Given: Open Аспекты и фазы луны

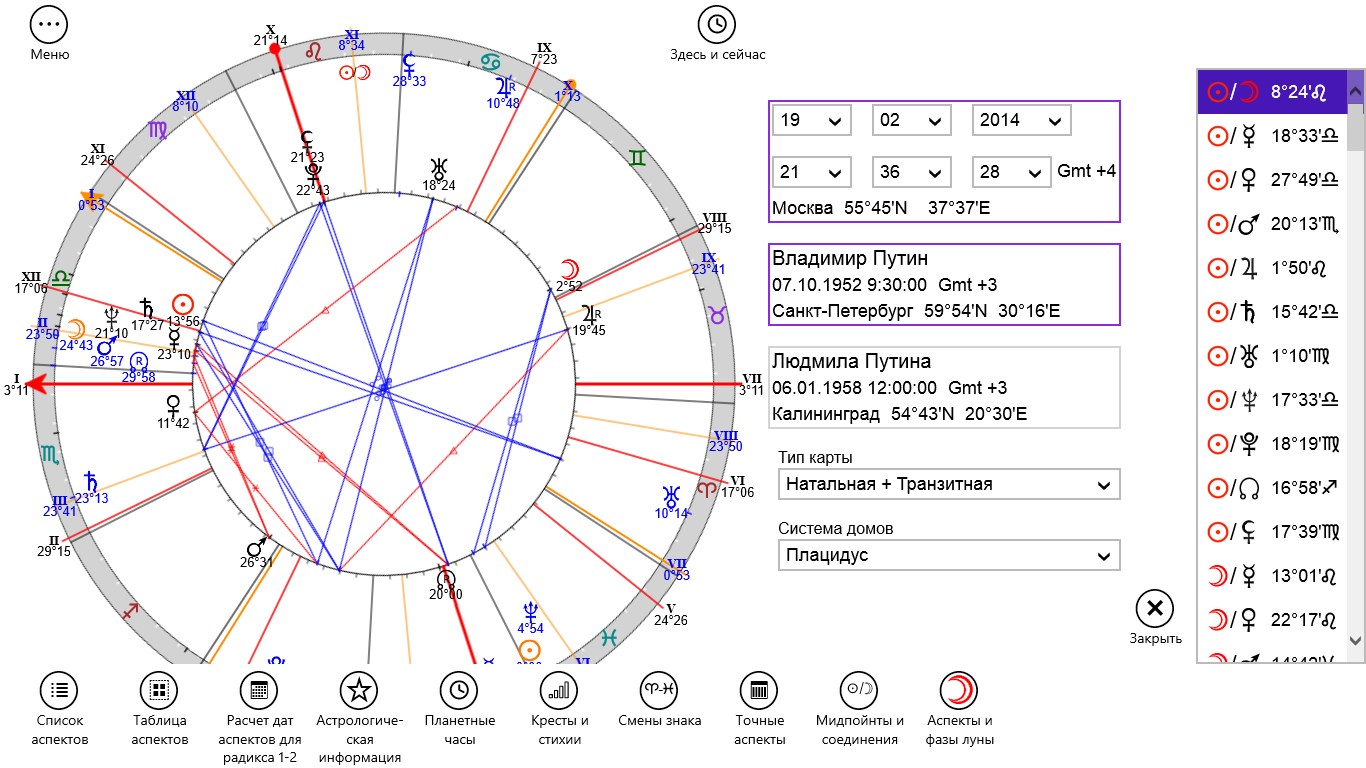Looking at the screenshot, I should (959, 691).
